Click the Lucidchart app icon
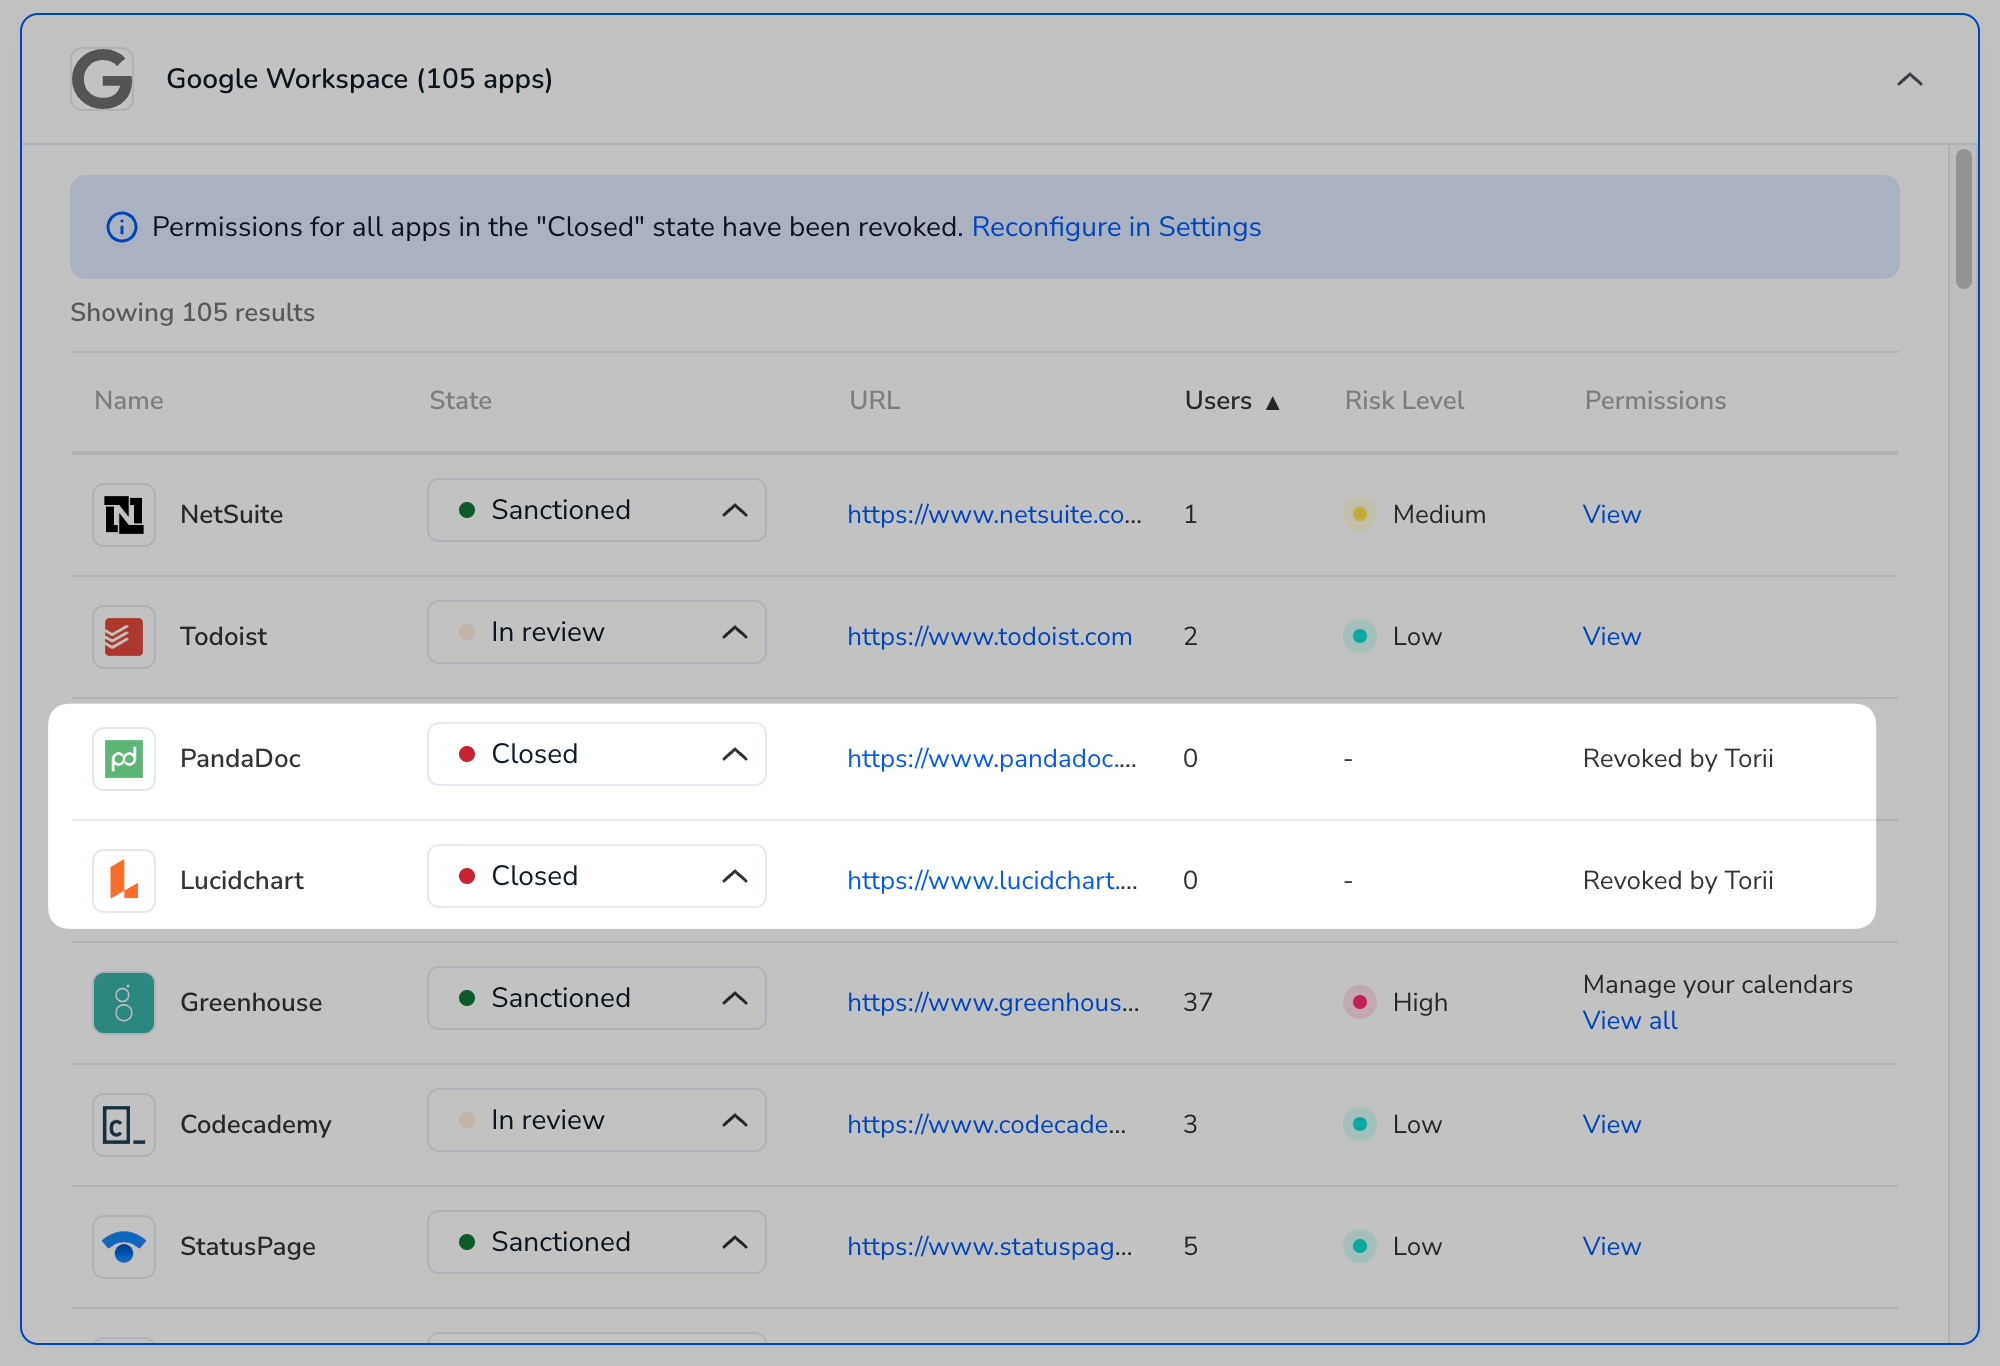Screen dimensions: 2000x1366 tap(124, 881)
